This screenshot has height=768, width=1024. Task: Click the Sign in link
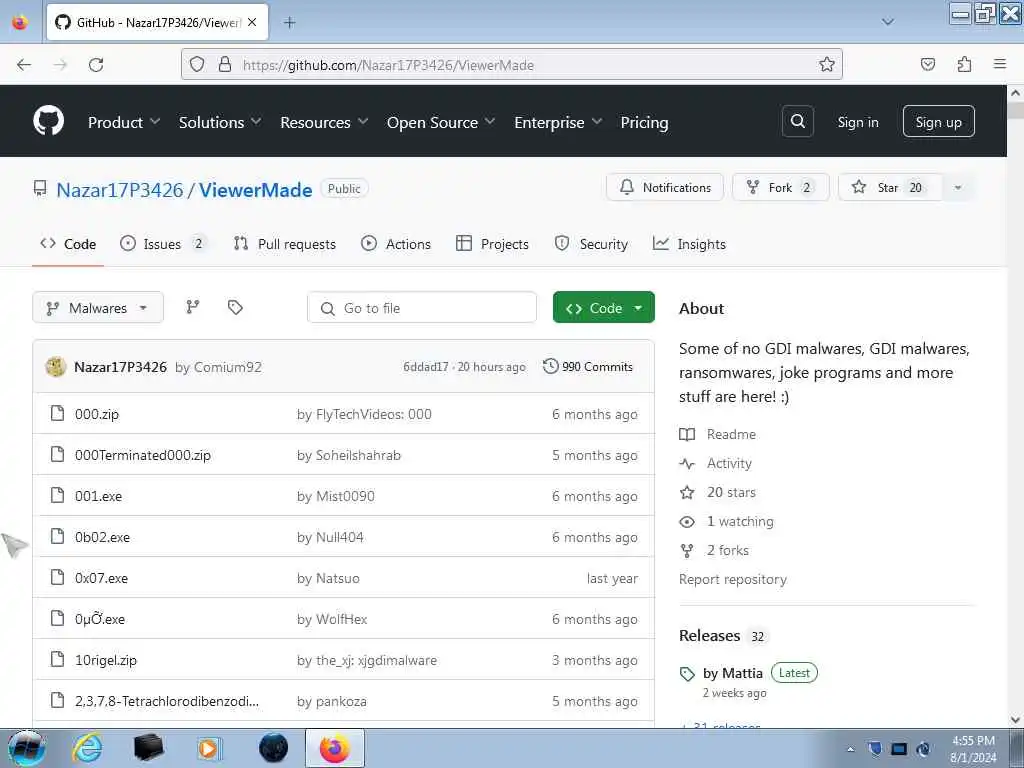tap(857, 122)
